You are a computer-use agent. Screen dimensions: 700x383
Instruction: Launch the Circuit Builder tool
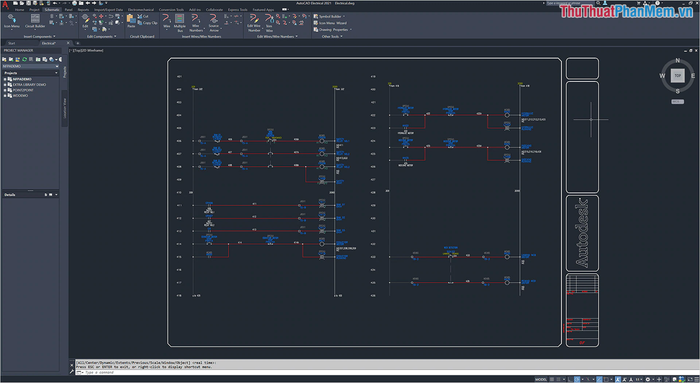(35, 21)
